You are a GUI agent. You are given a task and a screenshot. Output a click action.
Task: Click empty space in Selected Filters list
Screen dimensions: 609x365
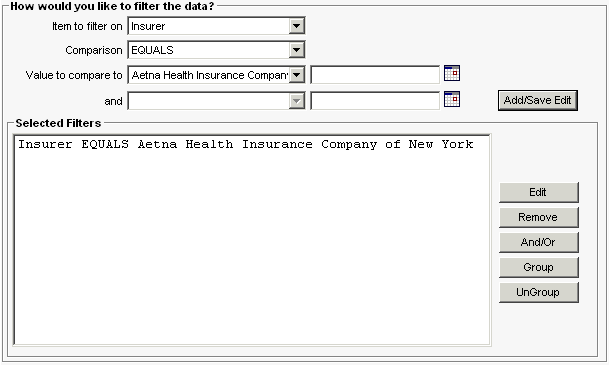[x=252, y=249]
